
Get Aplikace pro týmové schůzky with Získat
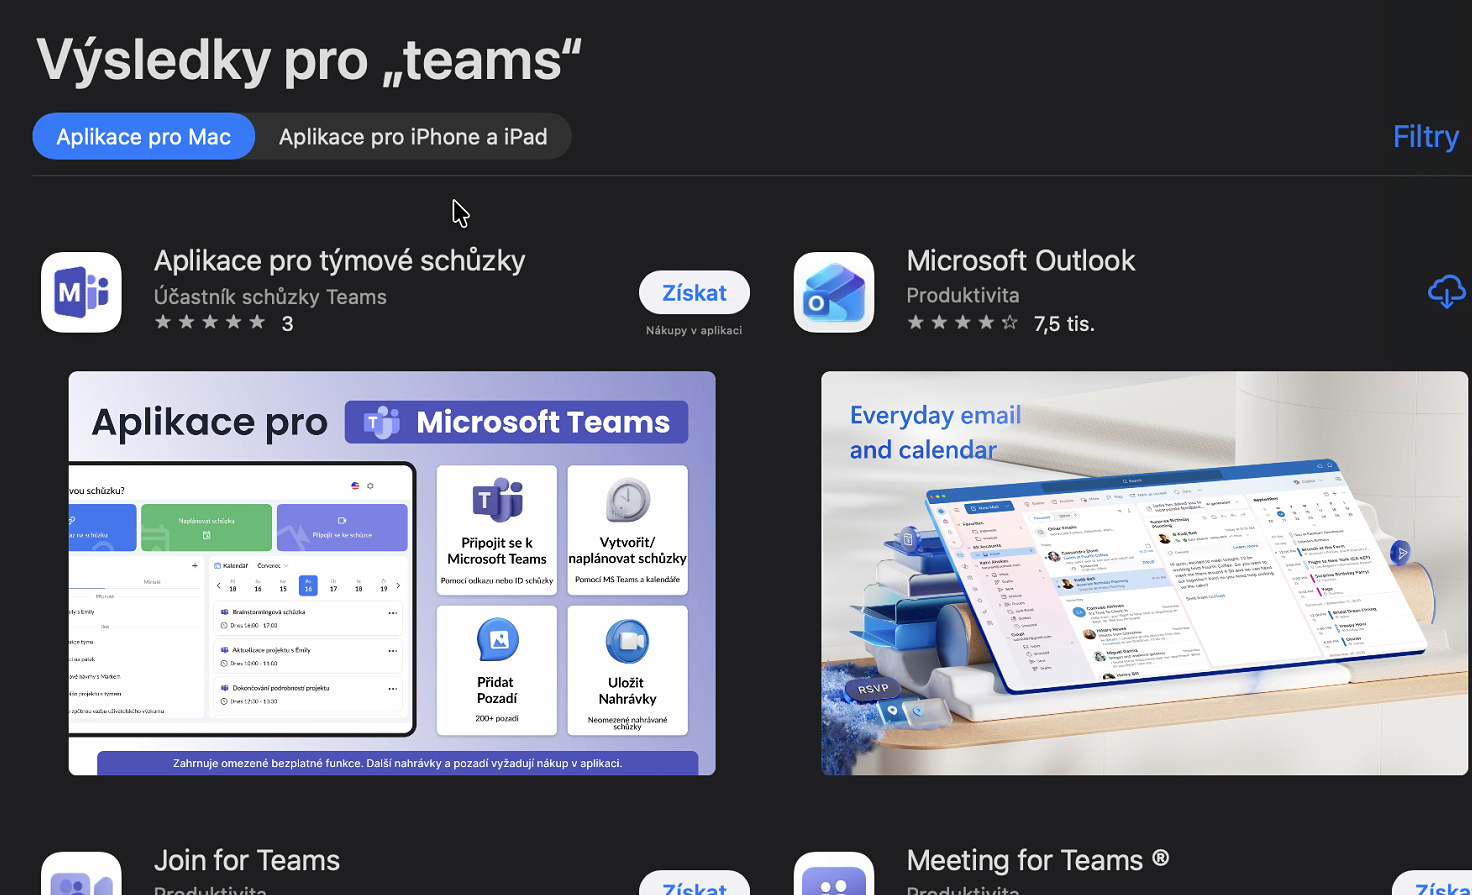coord(694,293)
